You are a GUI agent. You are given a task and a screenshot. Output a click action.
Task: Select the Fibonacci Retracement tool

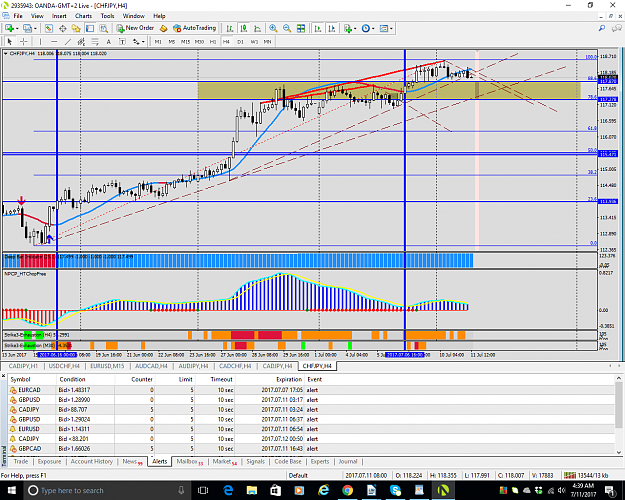95,41
